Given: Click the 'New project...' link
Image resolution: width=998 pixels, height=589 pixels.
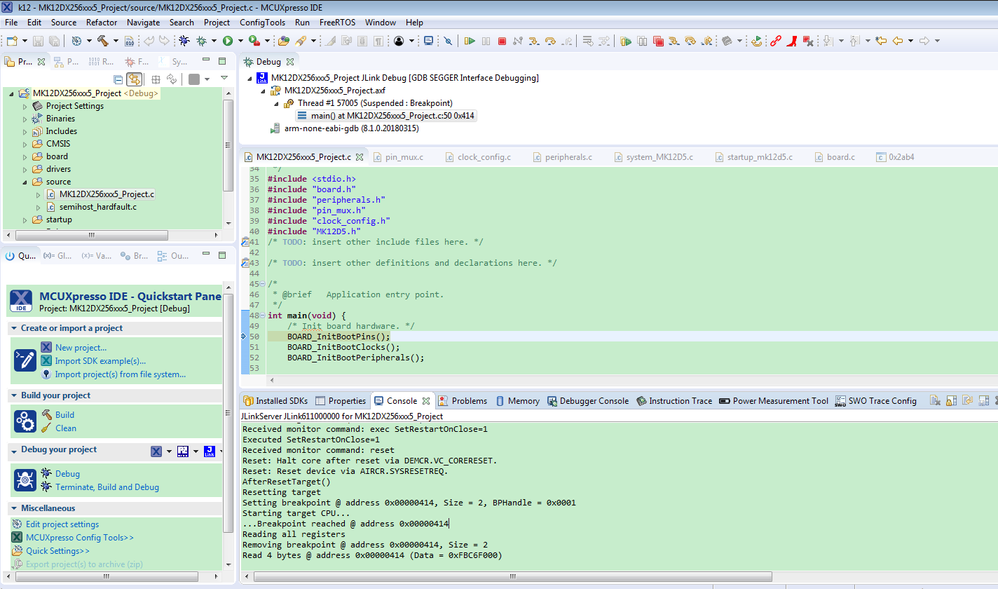Looking at the screenshot, I should tap(80, 348).
